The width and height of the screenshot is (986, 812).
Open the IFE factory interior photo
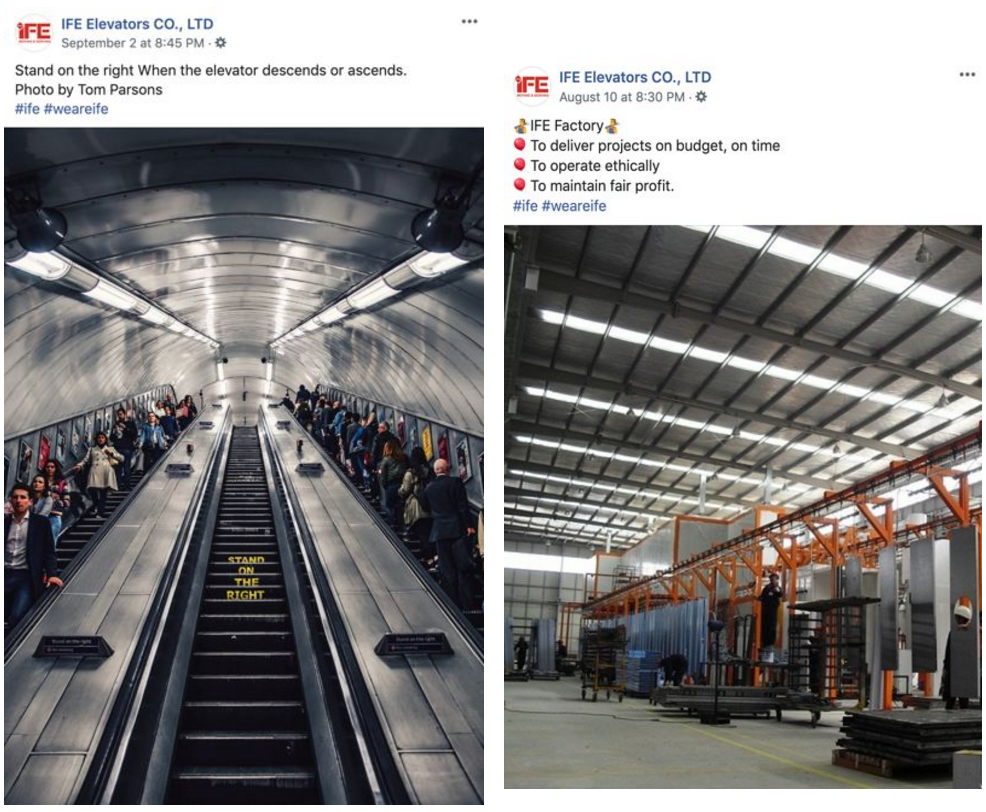[x=743, y=507]
